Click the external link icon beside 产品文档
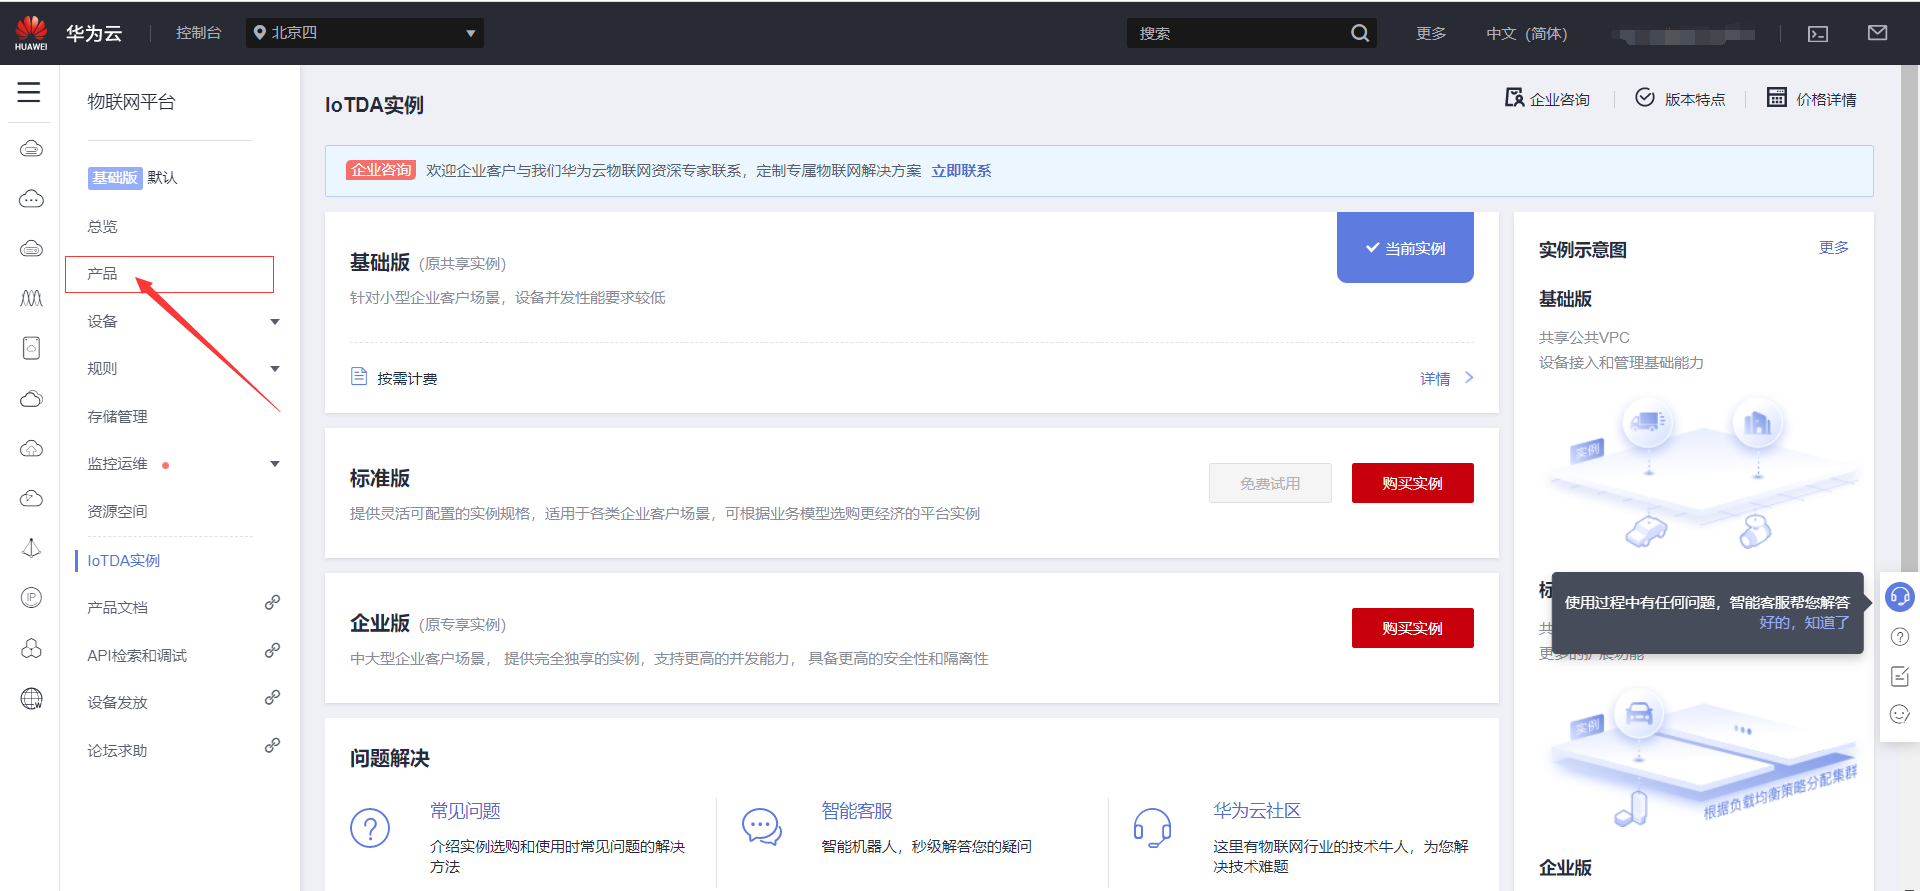Viewport: 1920px width, 891px height. click(272, 603)
